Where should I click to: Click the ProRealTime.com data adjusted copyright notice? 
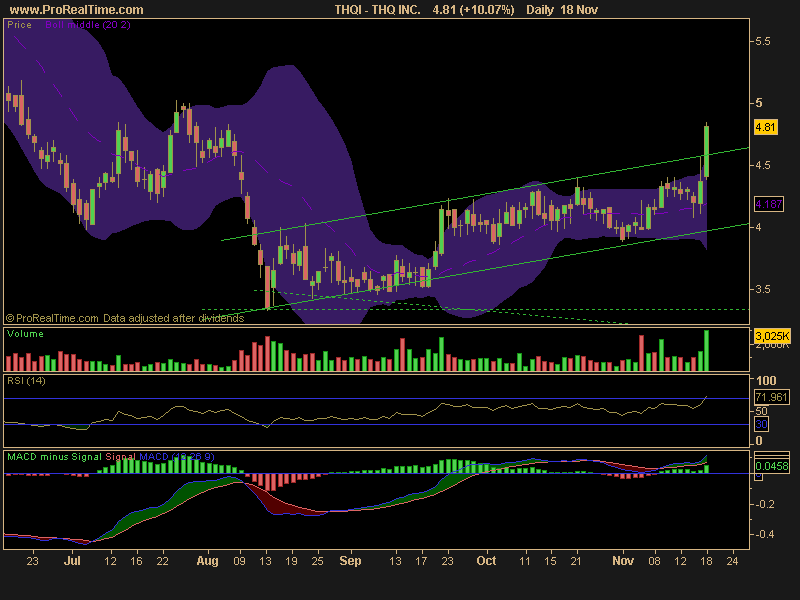click(x=125, y=318)
